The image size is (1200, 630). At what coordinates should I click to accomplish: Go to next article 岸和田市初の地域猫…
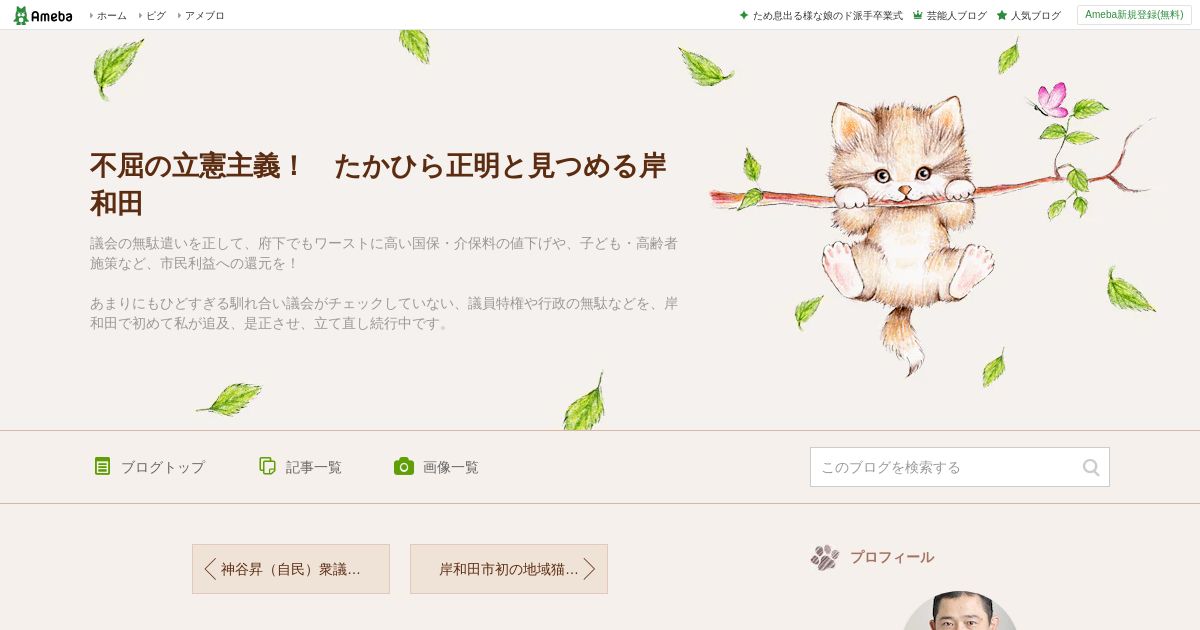[x=509, y=569]
